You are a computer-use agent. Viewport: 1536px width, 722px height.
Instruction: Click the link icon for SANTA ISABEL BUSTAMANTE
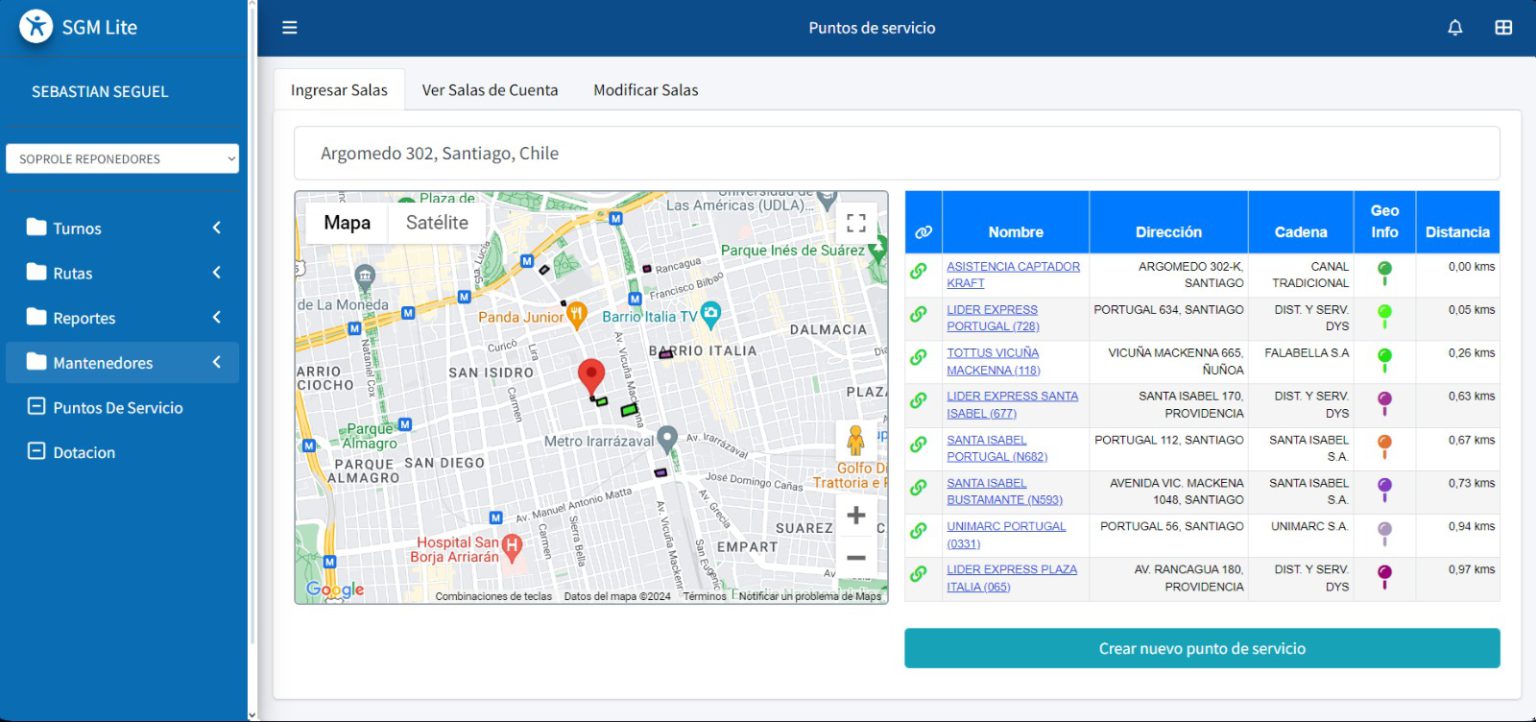click(918, 487)
